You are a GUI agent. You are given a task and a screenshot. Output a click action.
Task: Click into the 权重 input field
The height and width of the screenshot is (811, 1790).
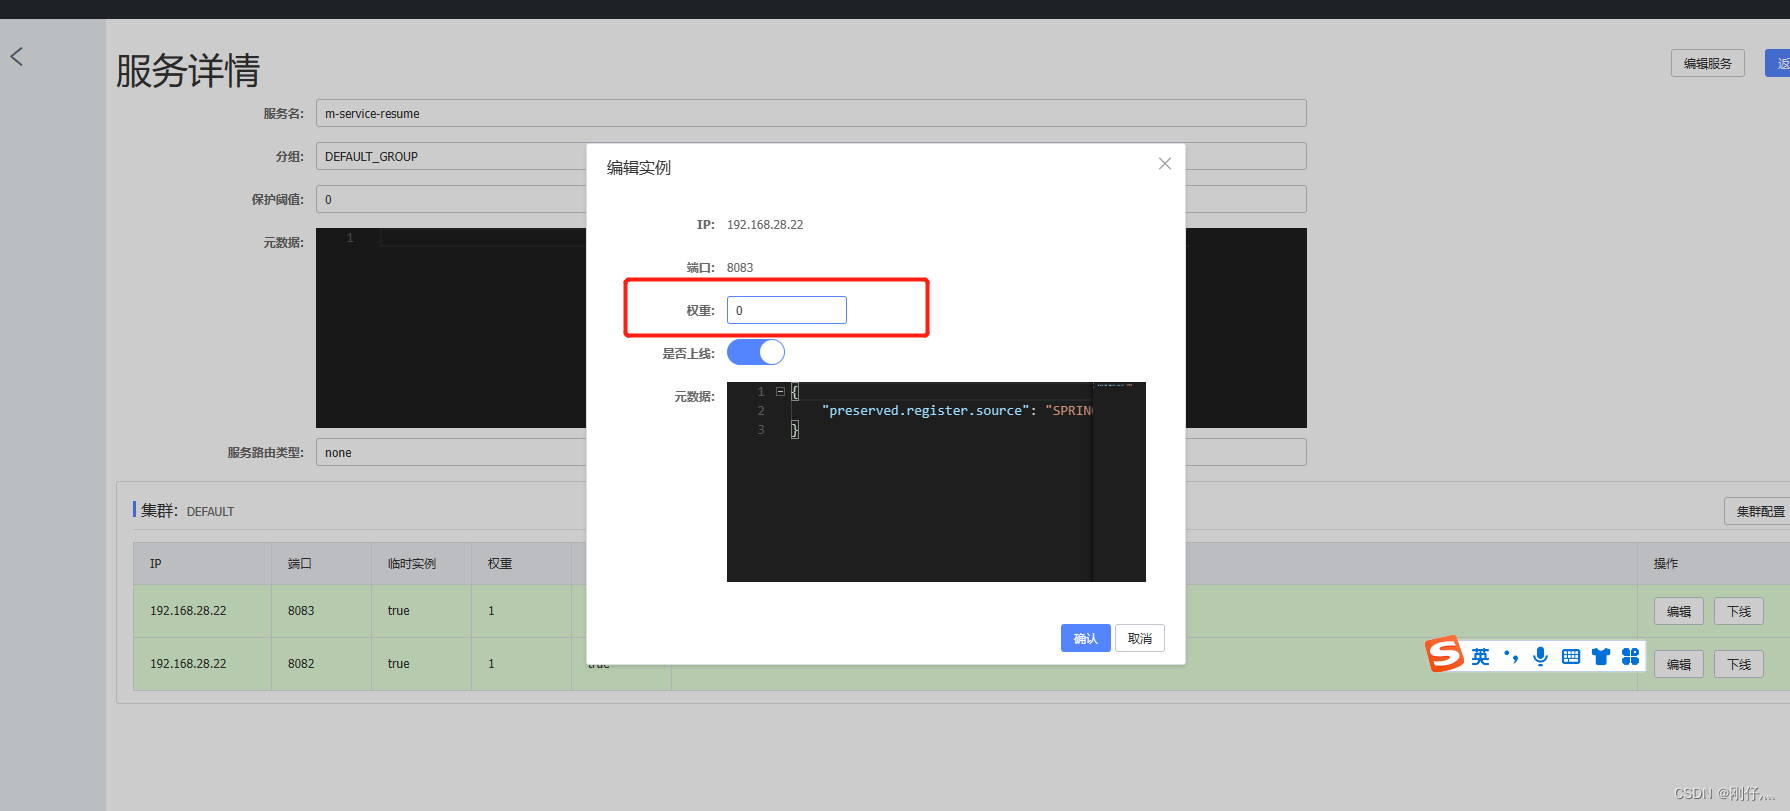click(x=786, y=310)
